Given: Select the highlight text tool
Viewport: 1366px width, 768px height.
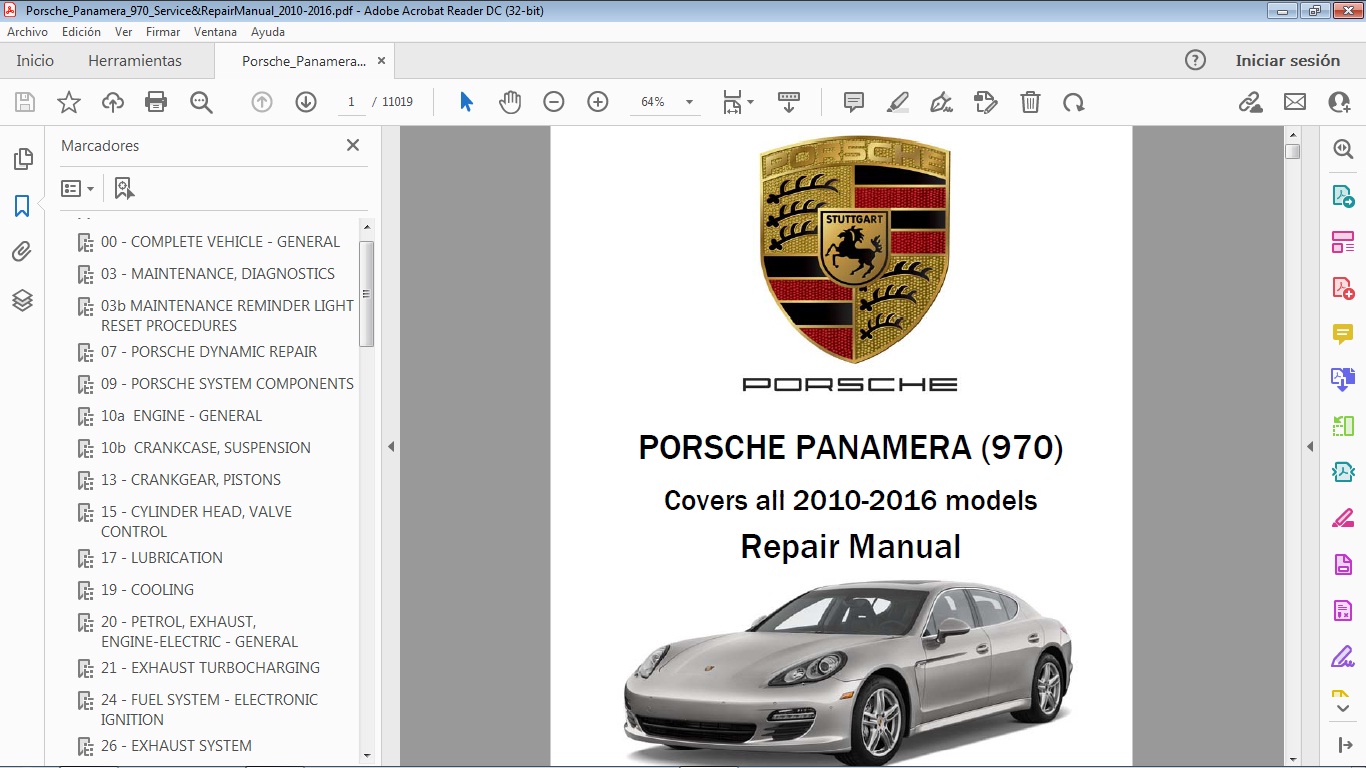Looking at the screenshot, I should pos(897,102).
